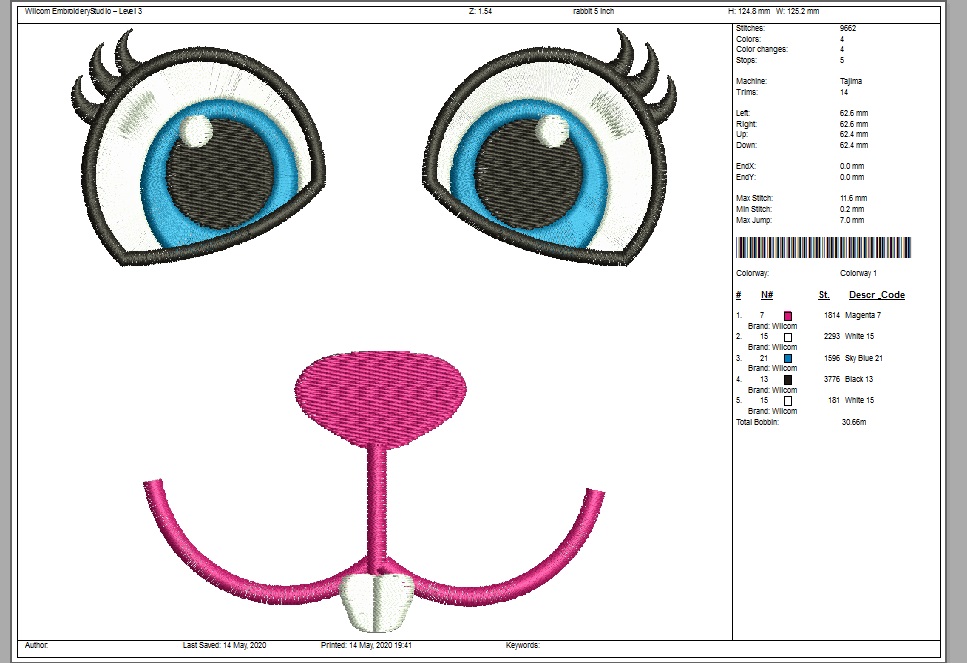967x663 pixels.
Task: Click the white rabbit teeth
Action: [x=375, y=602]
